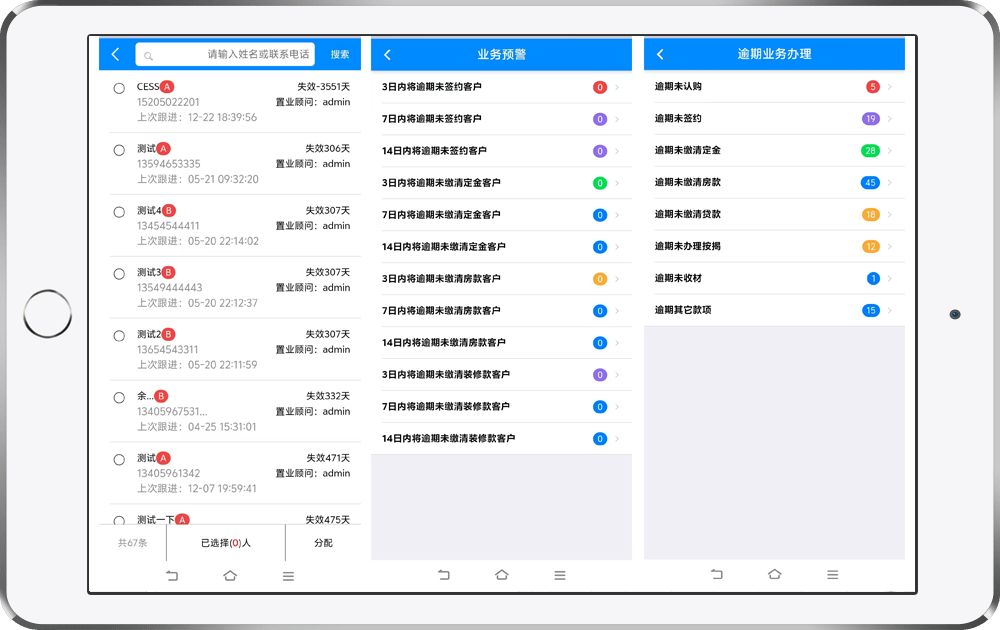Screen dimensions: 1000x630
Task: Open chevron for 14日内将逾期未缴清房款客户
Action: pyautogui.click(x=617, y=342)
